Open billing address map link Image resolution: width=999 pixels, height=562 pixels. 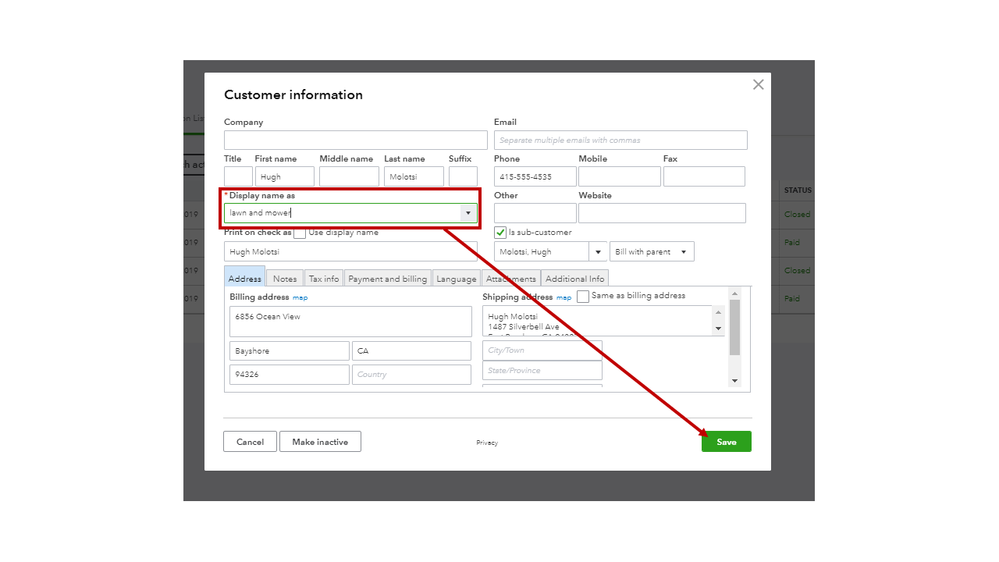(300, 298)
